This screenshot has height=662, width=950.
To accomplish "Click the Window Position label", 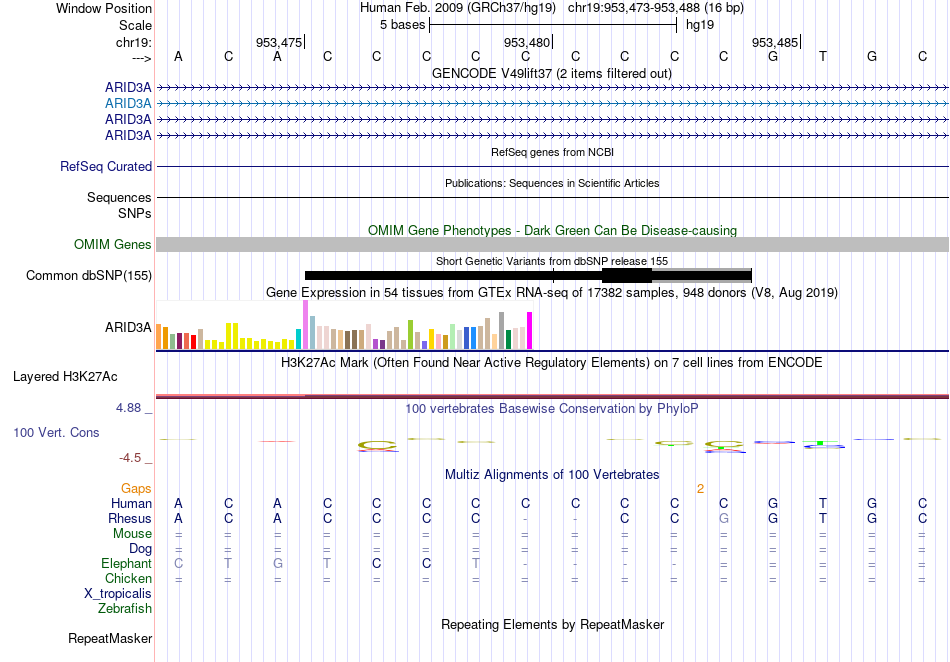I will [x=104, y=8].
